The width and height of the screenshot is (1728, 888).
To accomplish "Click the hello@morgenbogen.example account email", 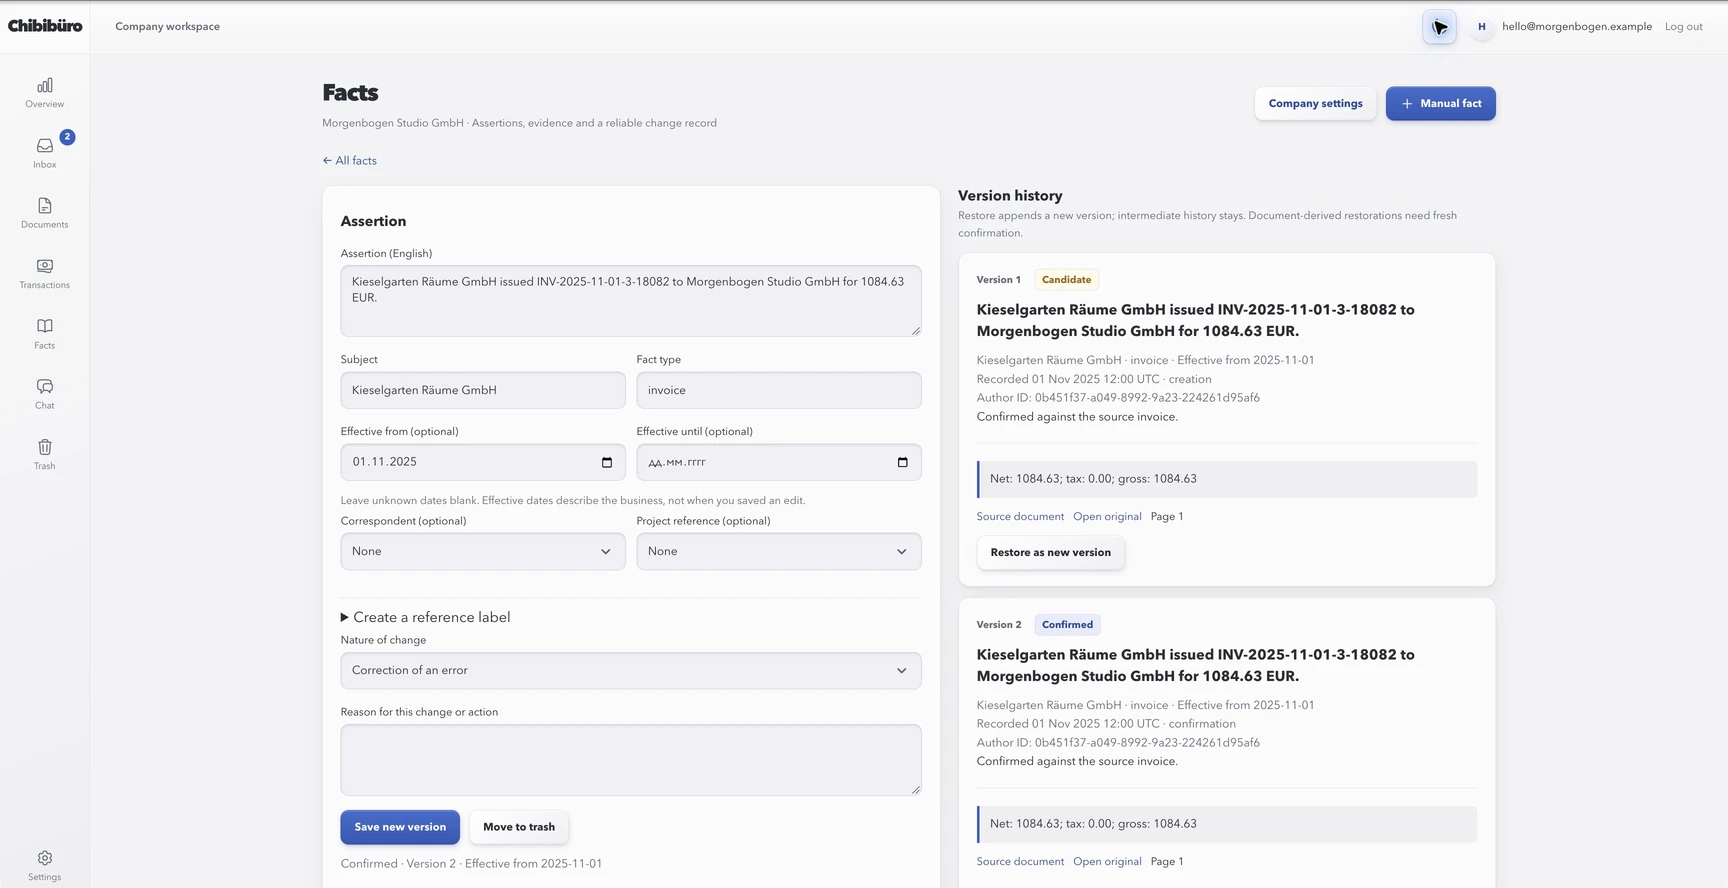I will 1577,27.
